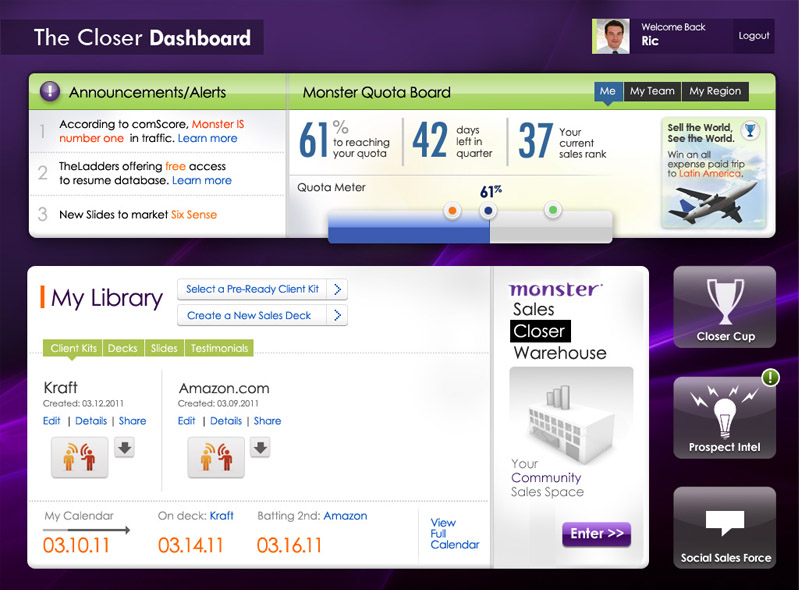Download the Kraft client kit

[124, 447]
